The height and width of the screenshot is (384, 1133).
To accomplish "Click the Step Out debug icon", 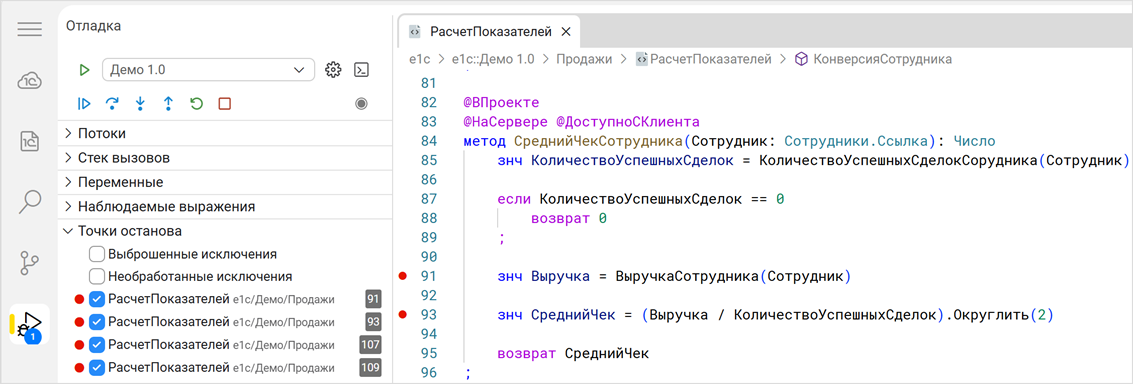I will pos(168,103).
